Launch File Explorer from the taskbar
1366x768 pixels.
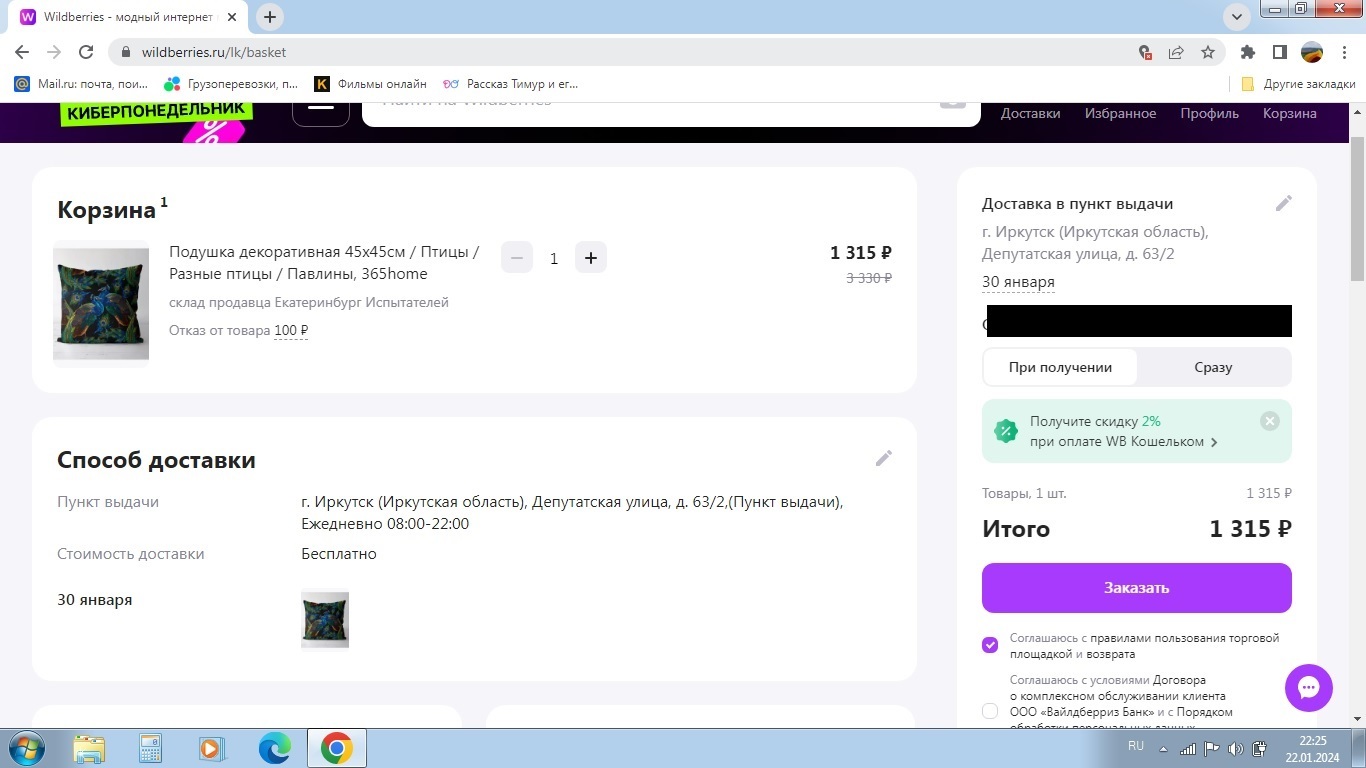click(89, 748)
